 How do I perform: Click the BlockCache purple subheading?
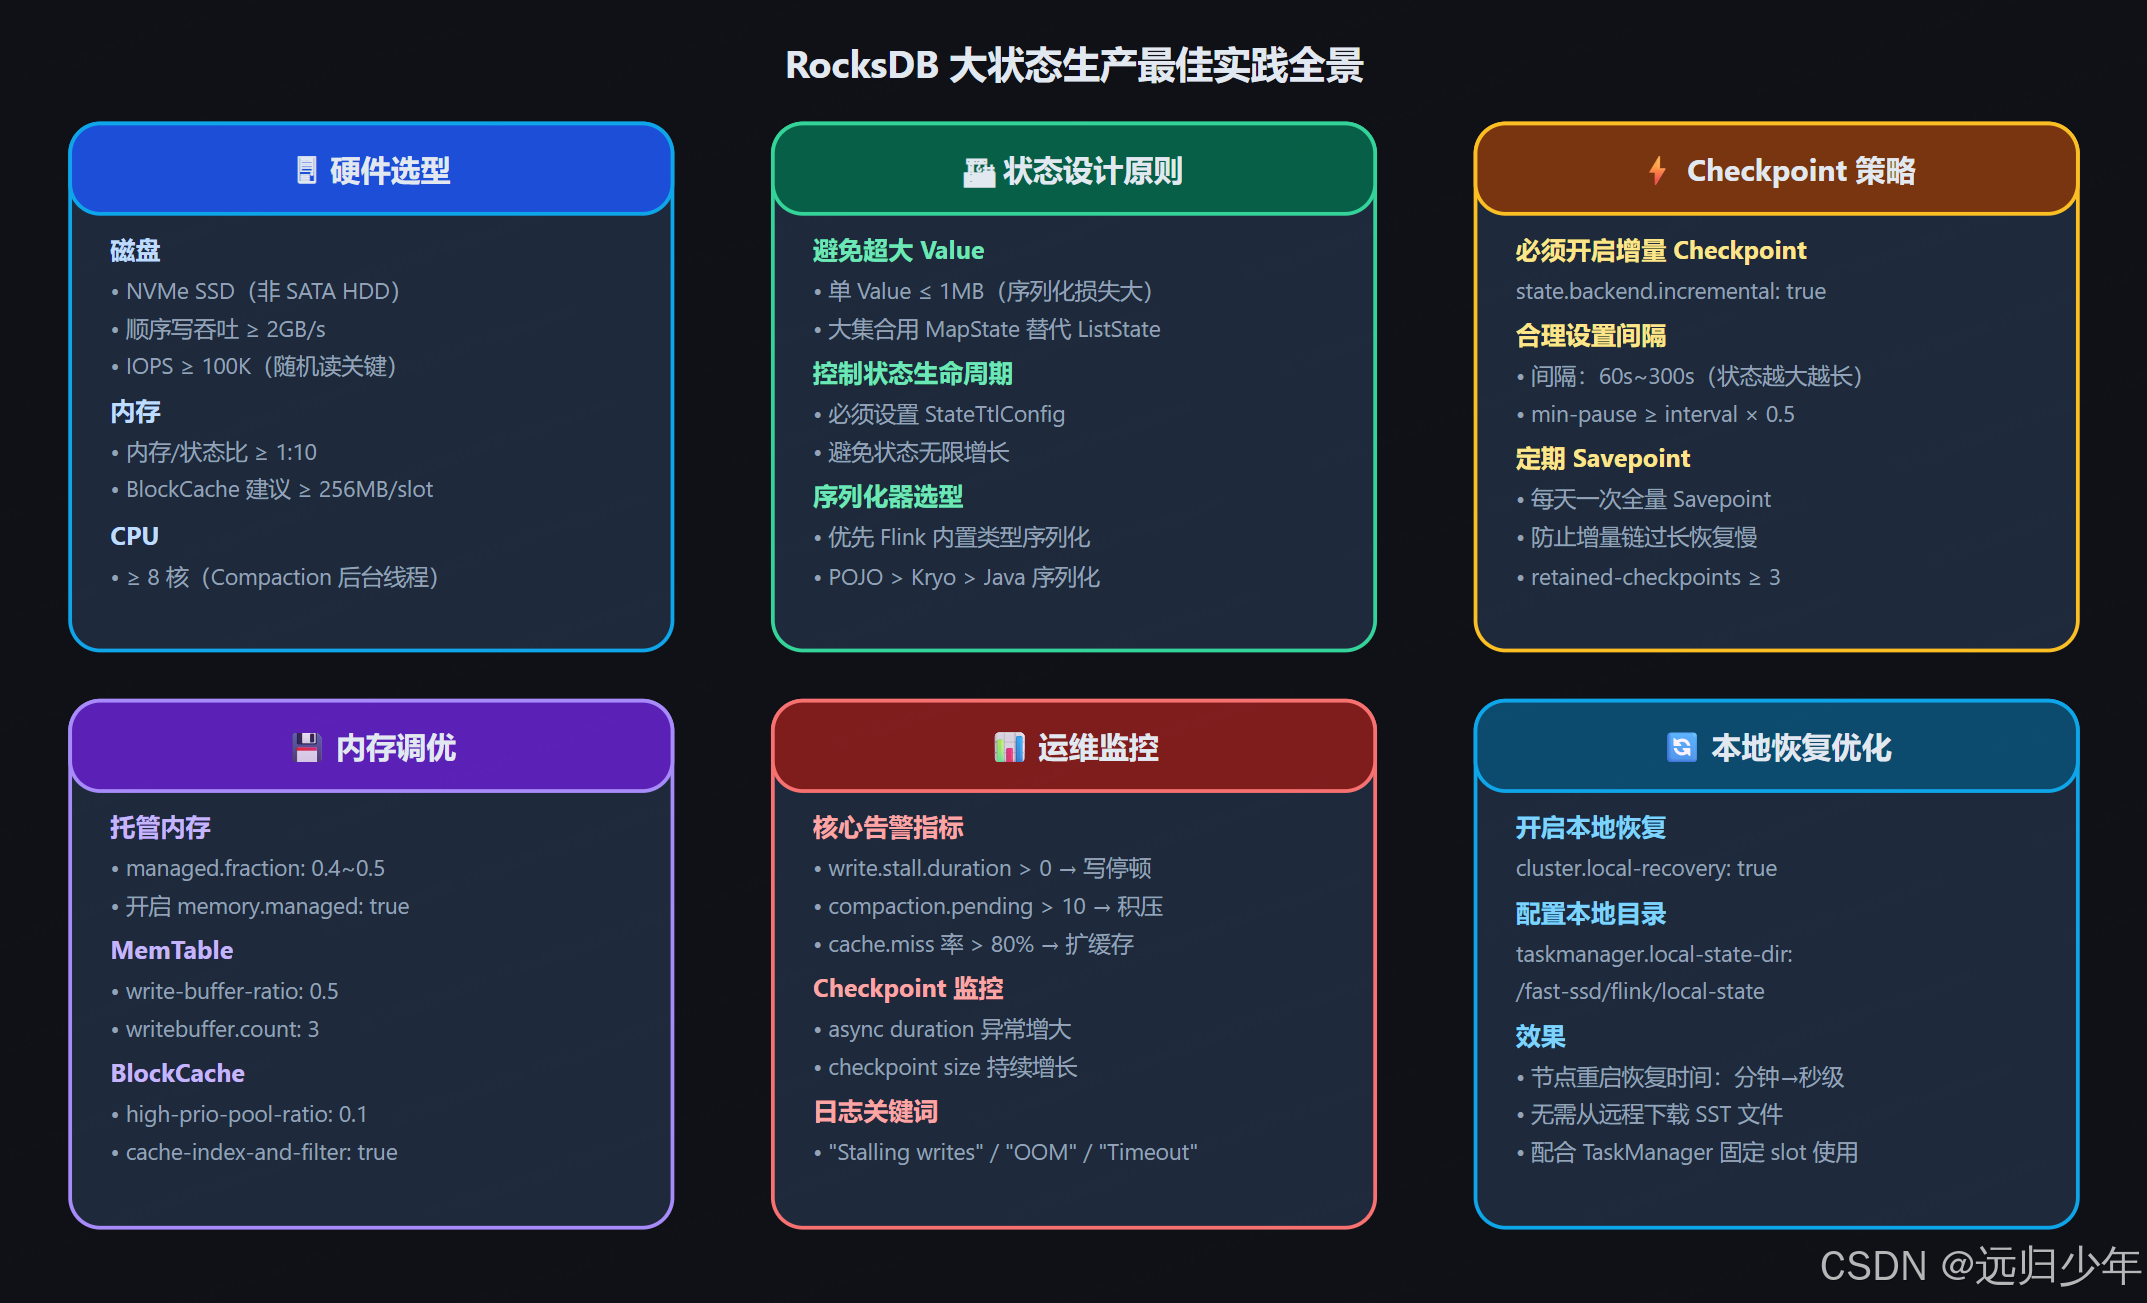point(178,1074)
